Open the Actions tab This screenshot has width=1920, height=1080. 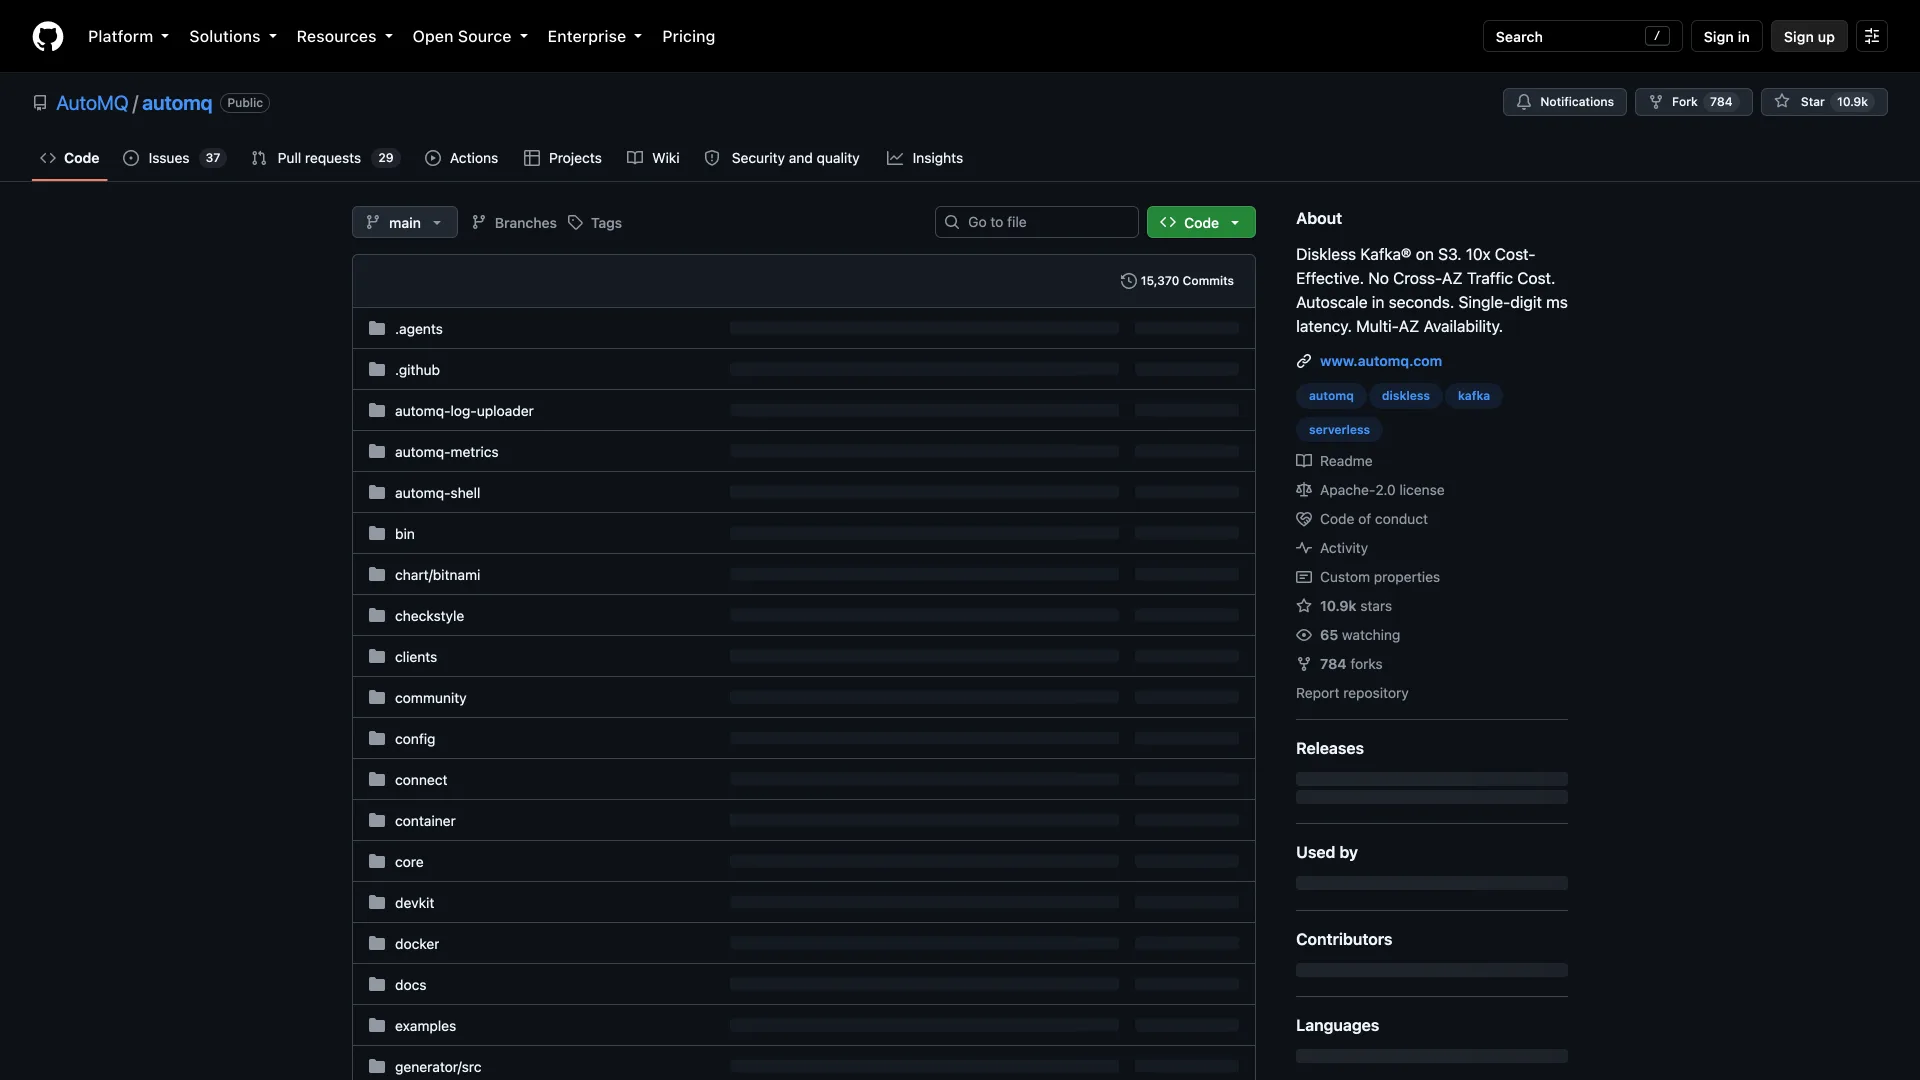pos(461,158)
